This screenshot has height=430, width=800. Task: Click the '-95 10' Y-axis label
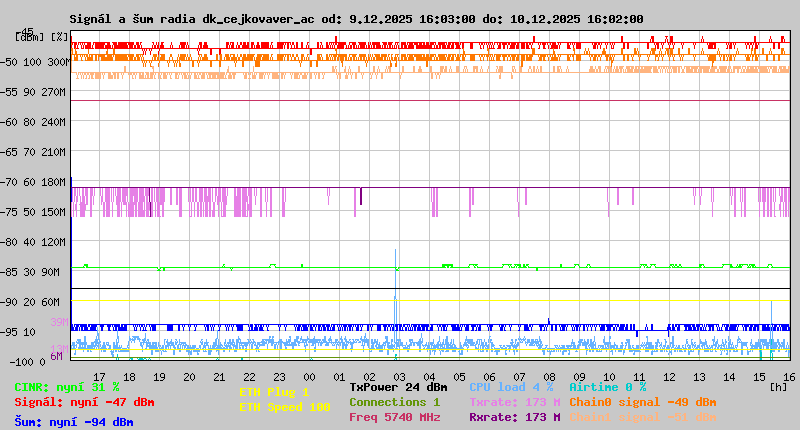coord(18,333)
